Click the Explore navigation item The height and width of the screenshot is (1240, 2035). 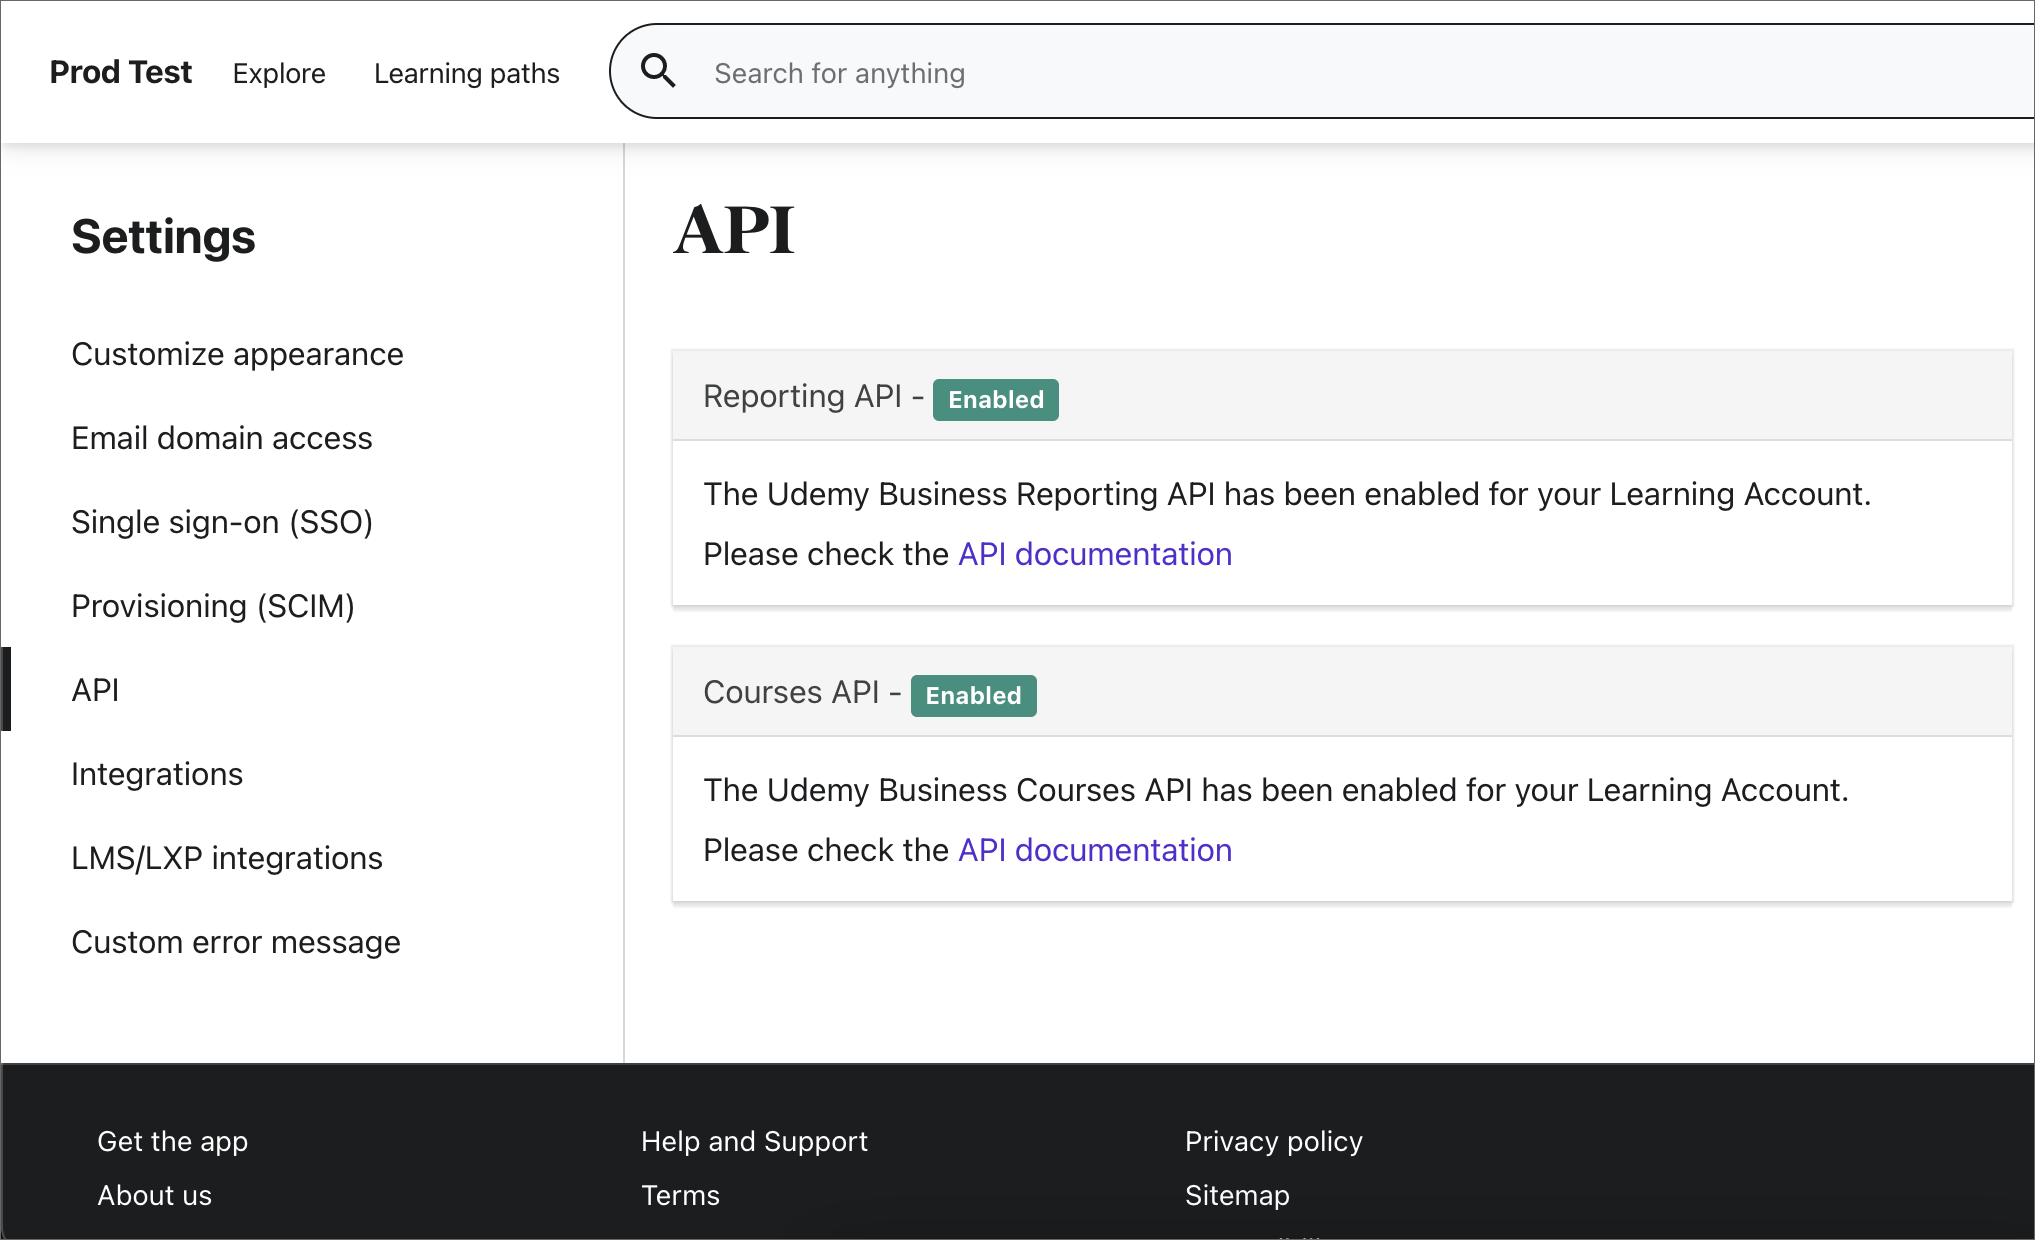click(279, 71)
